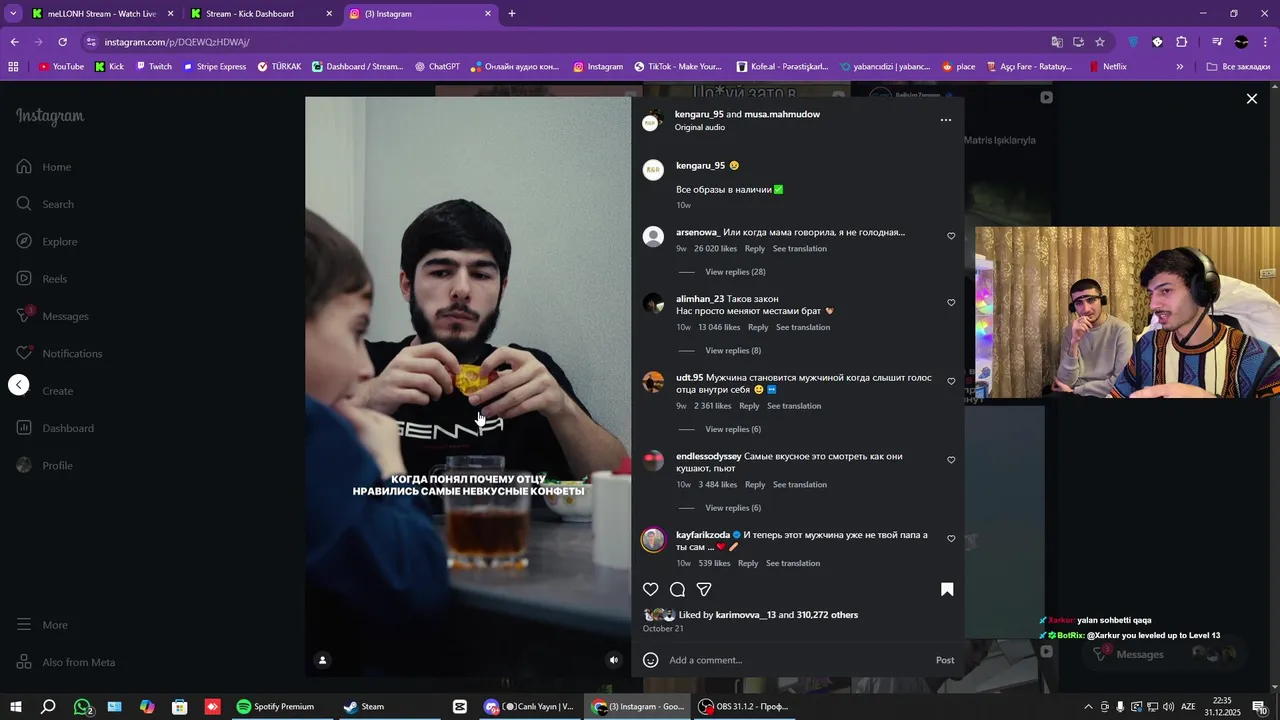The width and height of the screenshot is (1280, 720).
Task: Go back with the browser back arrow
Action: (x=14, y=42)
